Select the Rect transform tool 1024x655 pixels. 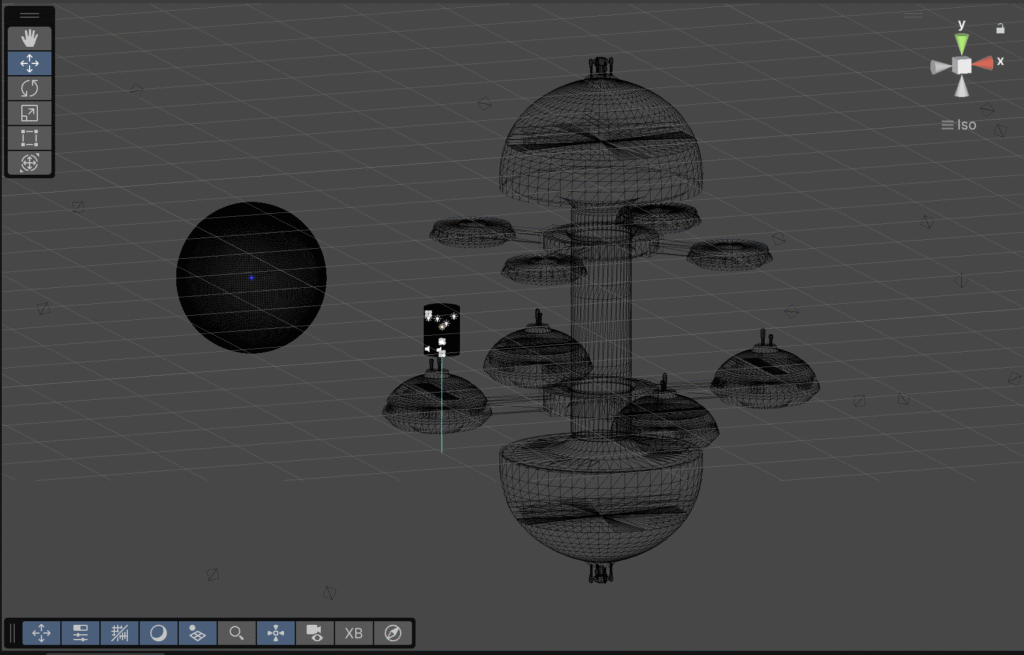[x=29, y=138]
